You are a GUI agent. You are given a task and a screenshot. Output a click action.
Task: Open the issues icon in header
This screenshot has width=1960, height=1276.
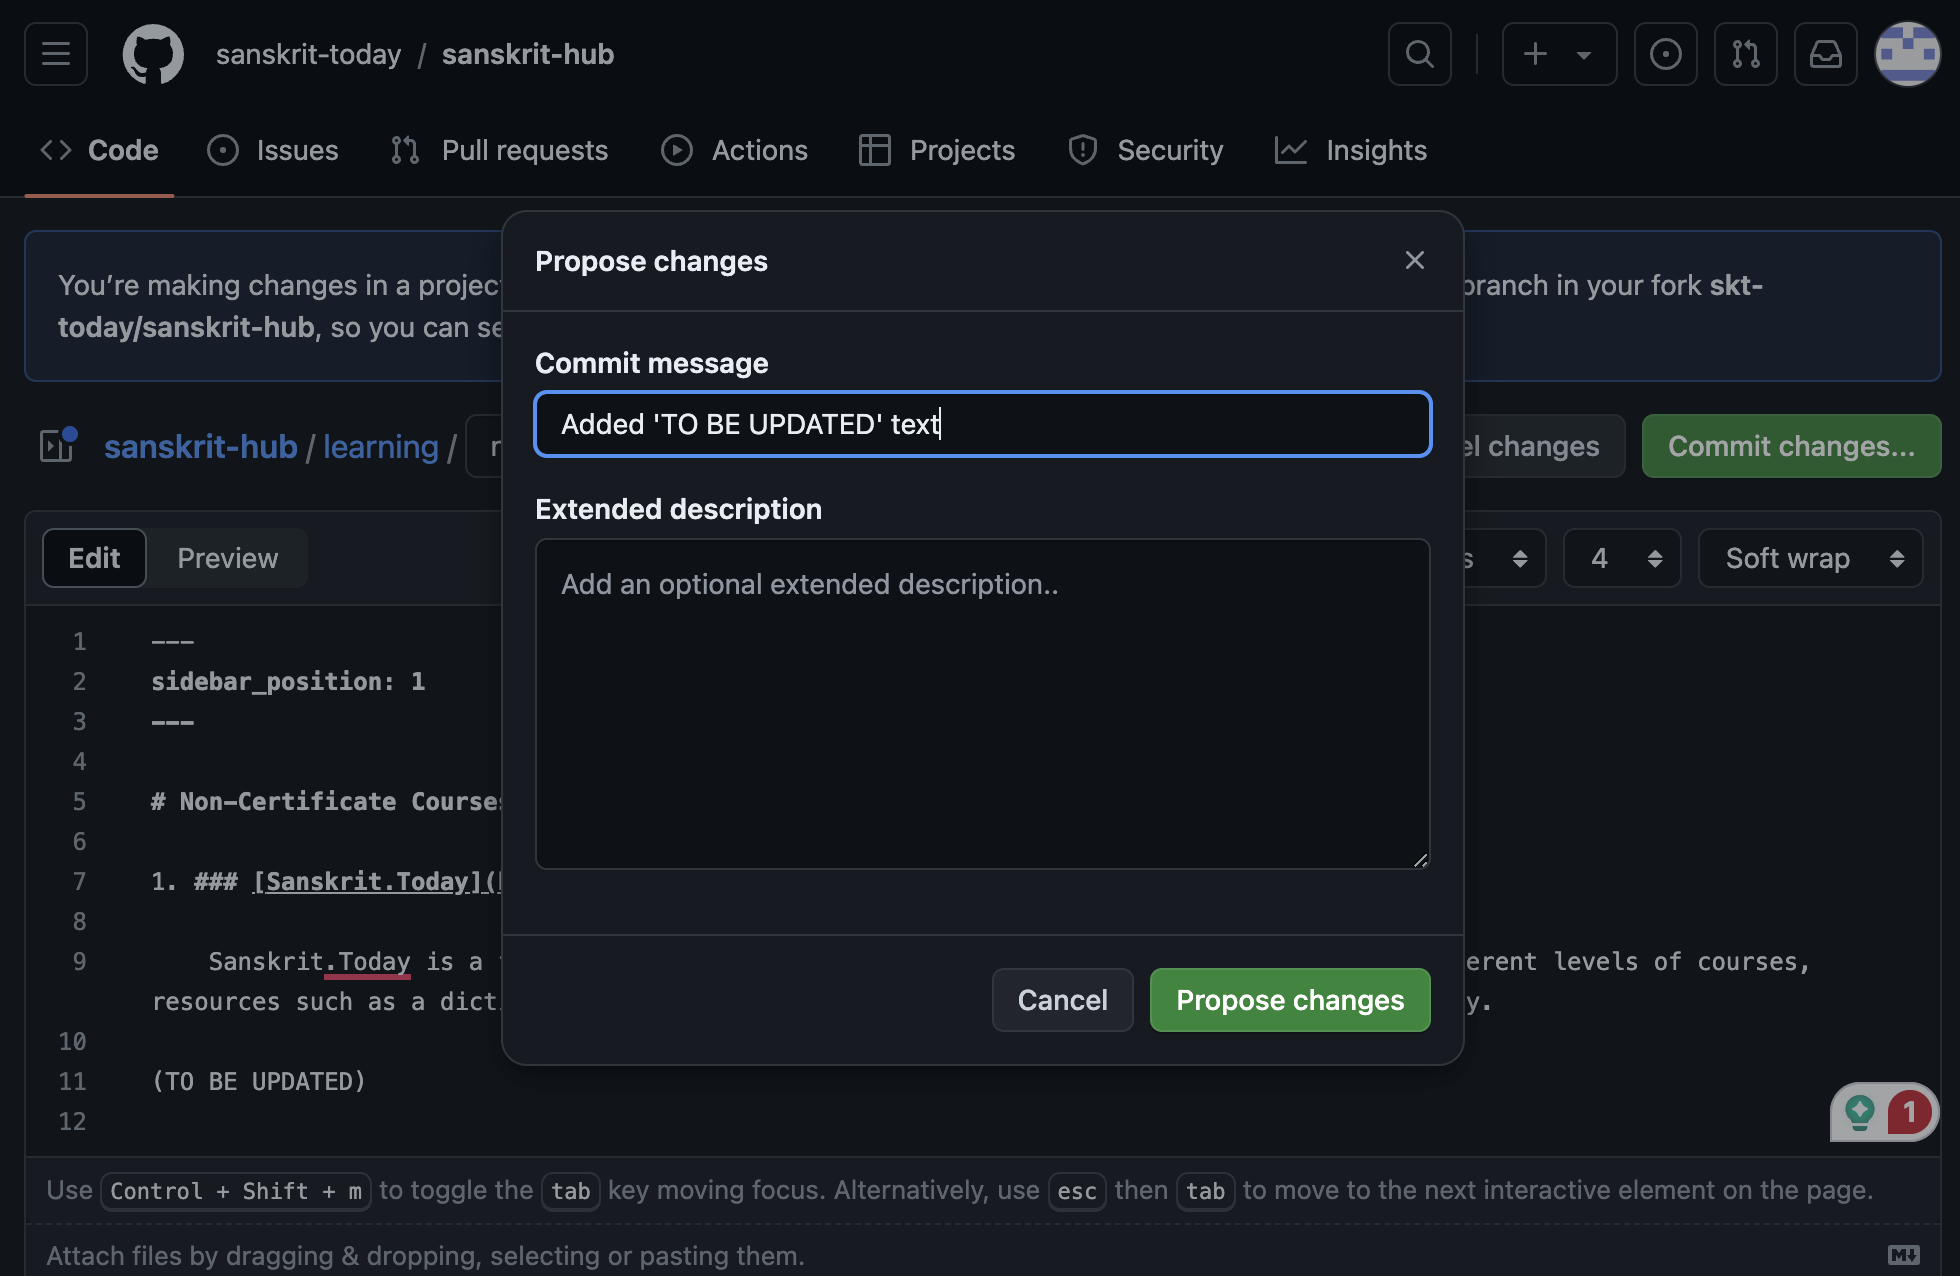[x=1665, y=54]
